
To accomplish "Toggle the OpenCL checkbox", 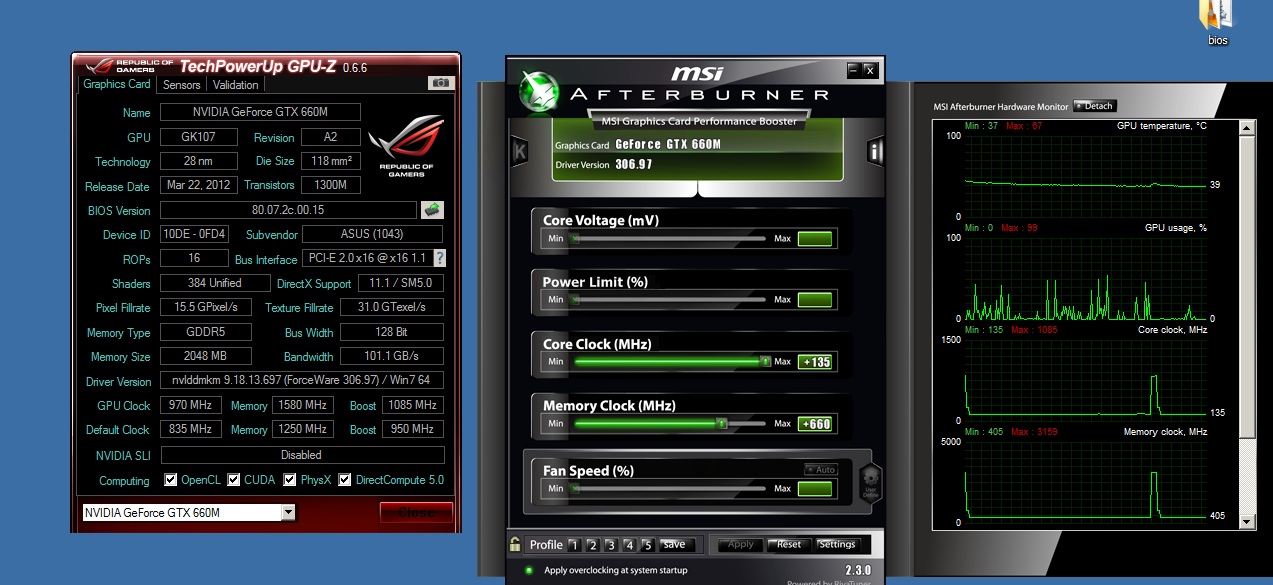I will click(x=171, y=480).
